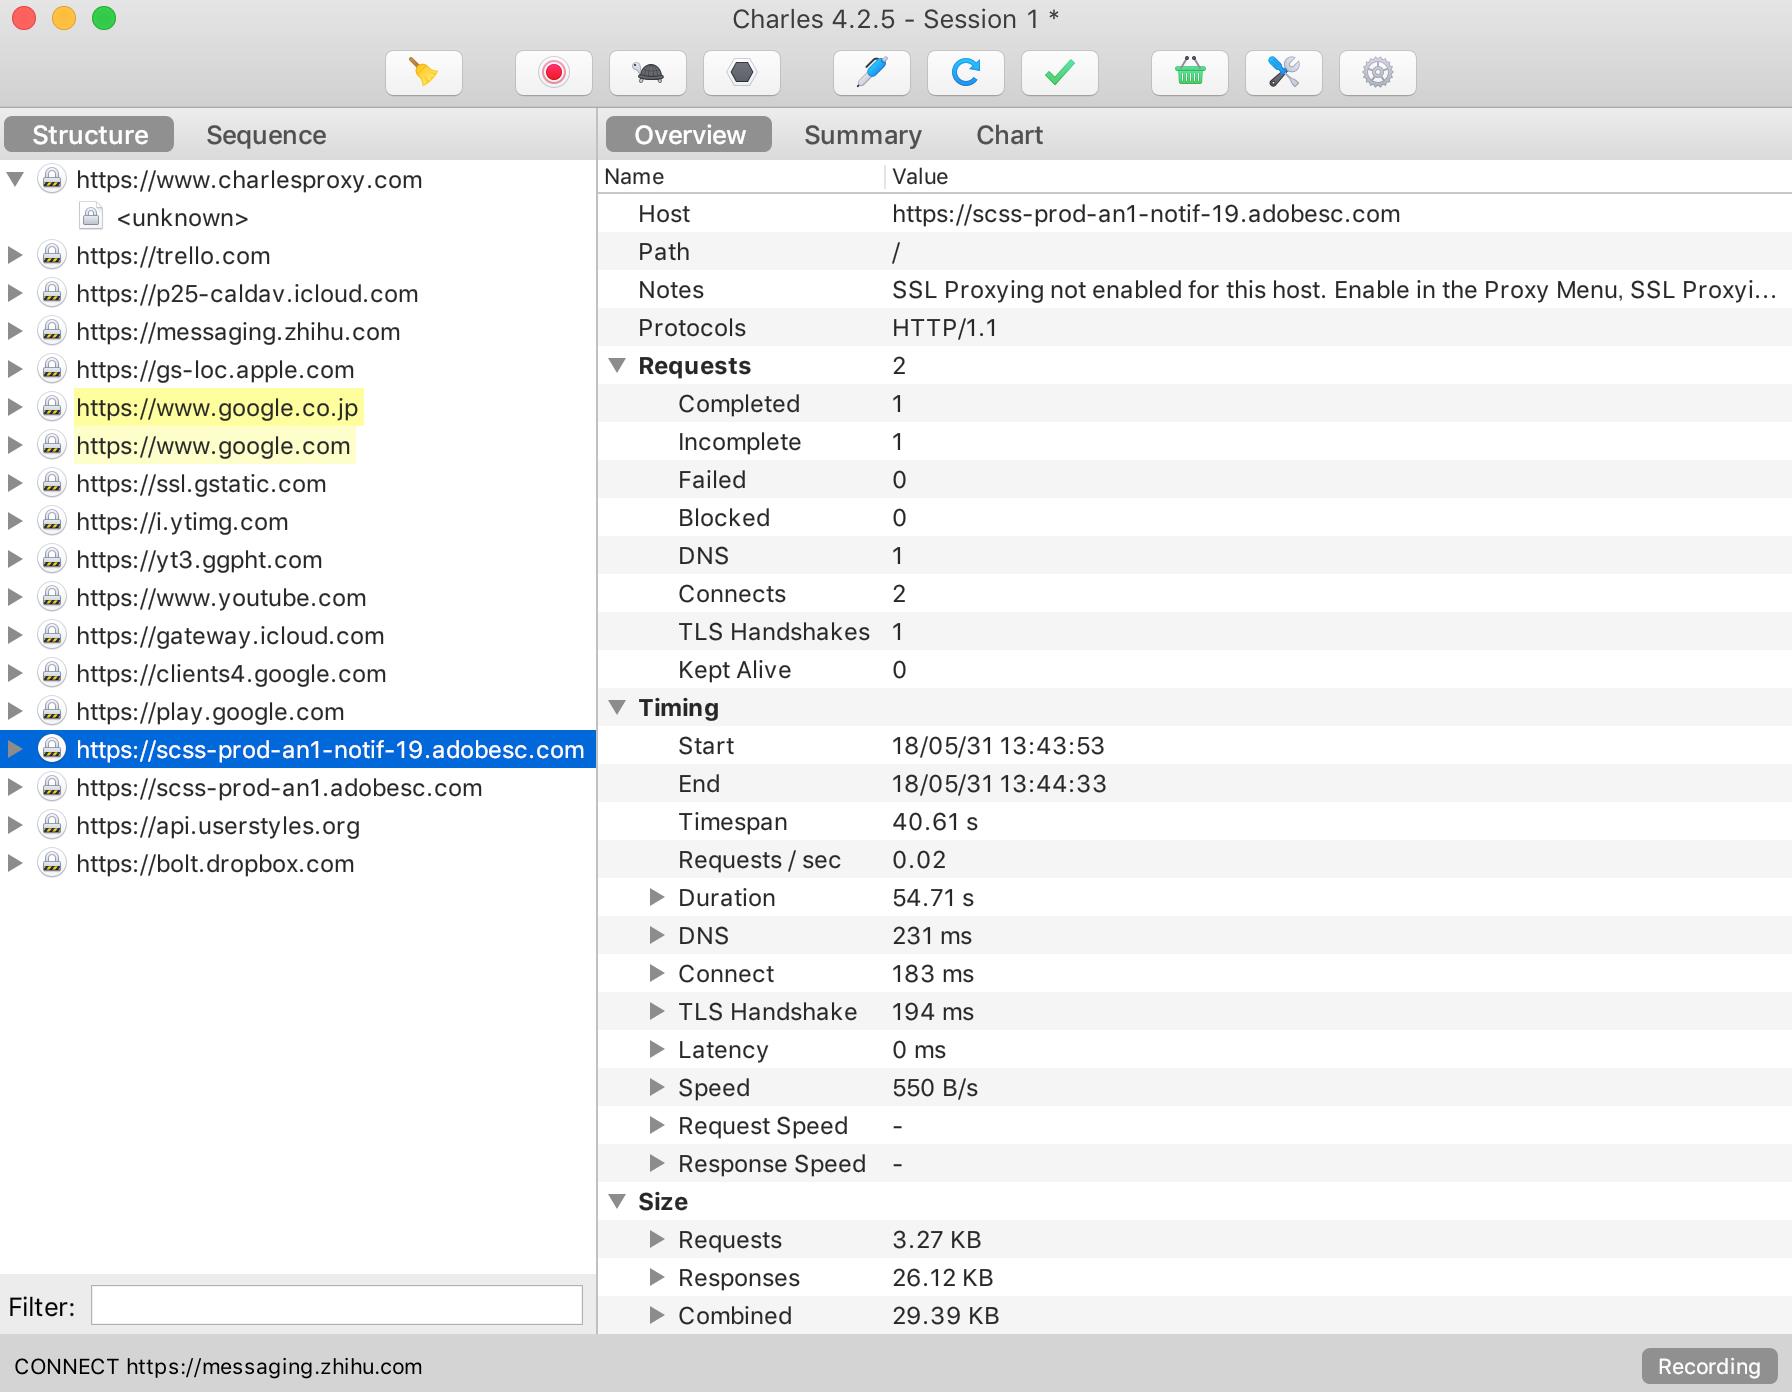
Task: Toggle throttling with the turtle icon
Action: click(647, 73)
